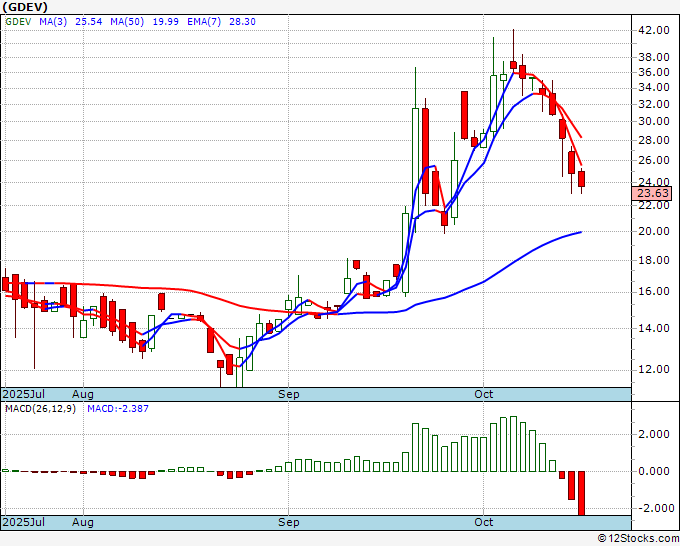Click the 36.00 price axis label
The image size is (680, 546).
click(653, 72)
